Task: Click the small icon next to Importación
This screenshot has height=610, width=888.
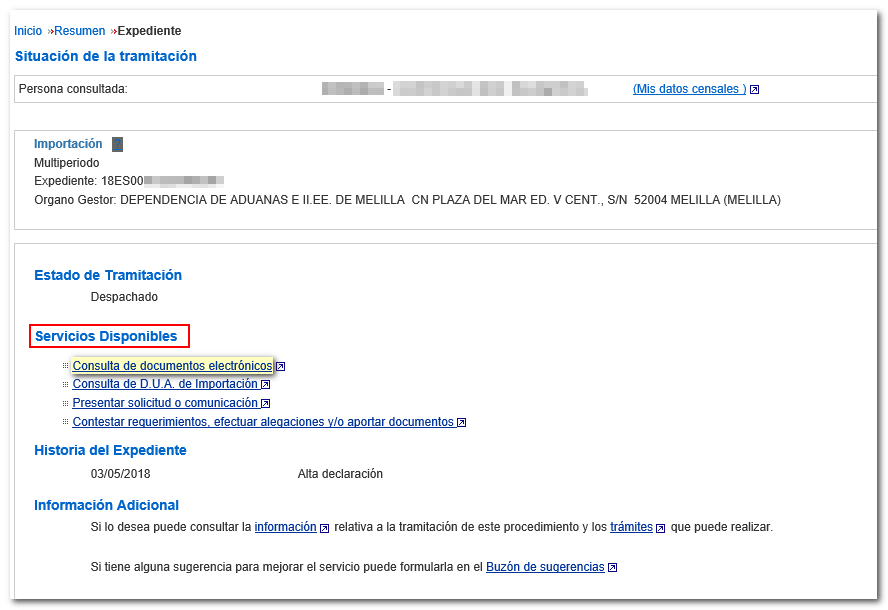Action: [117, 144]
